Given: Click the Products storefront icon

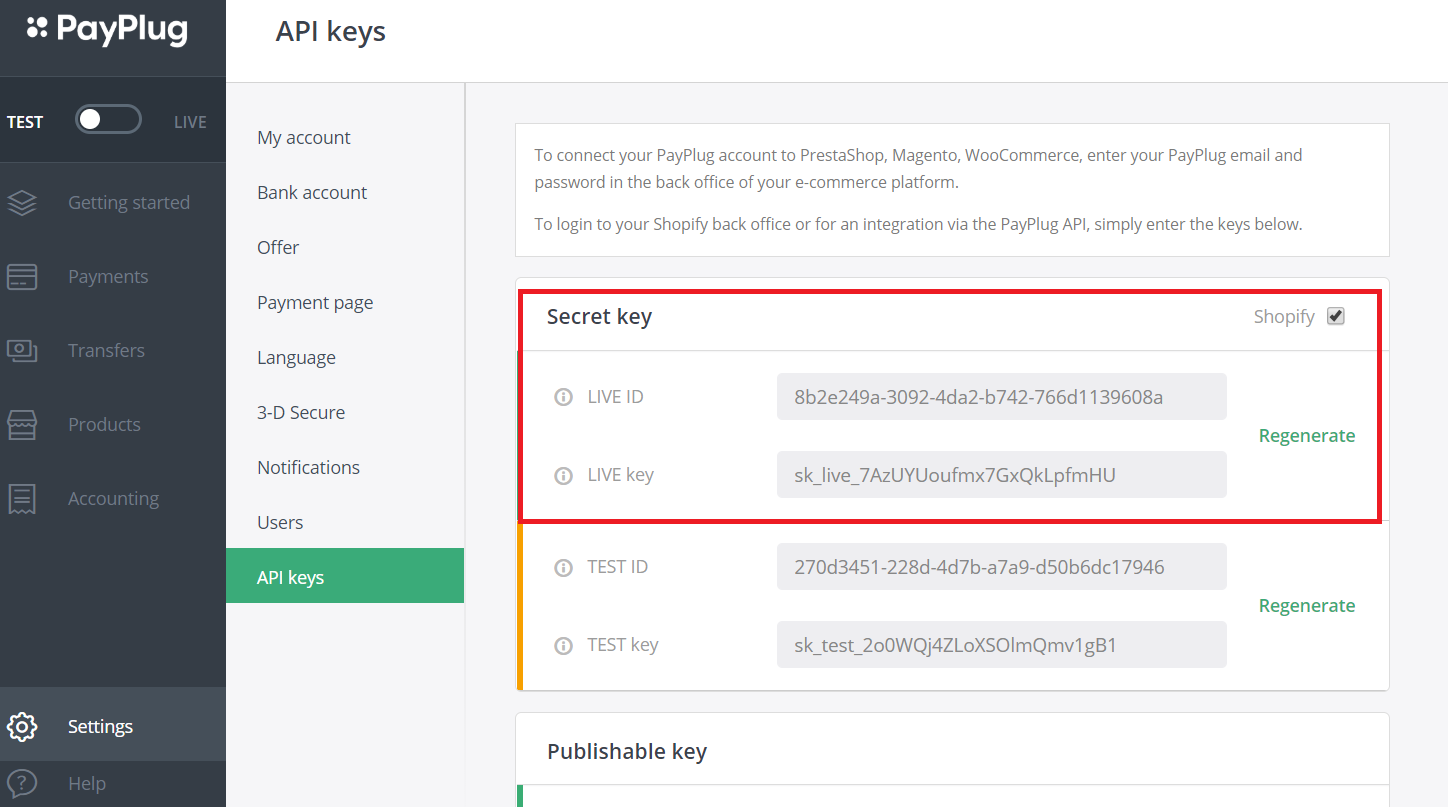Looking at the screenshot, I should click(x=22, y=425).
